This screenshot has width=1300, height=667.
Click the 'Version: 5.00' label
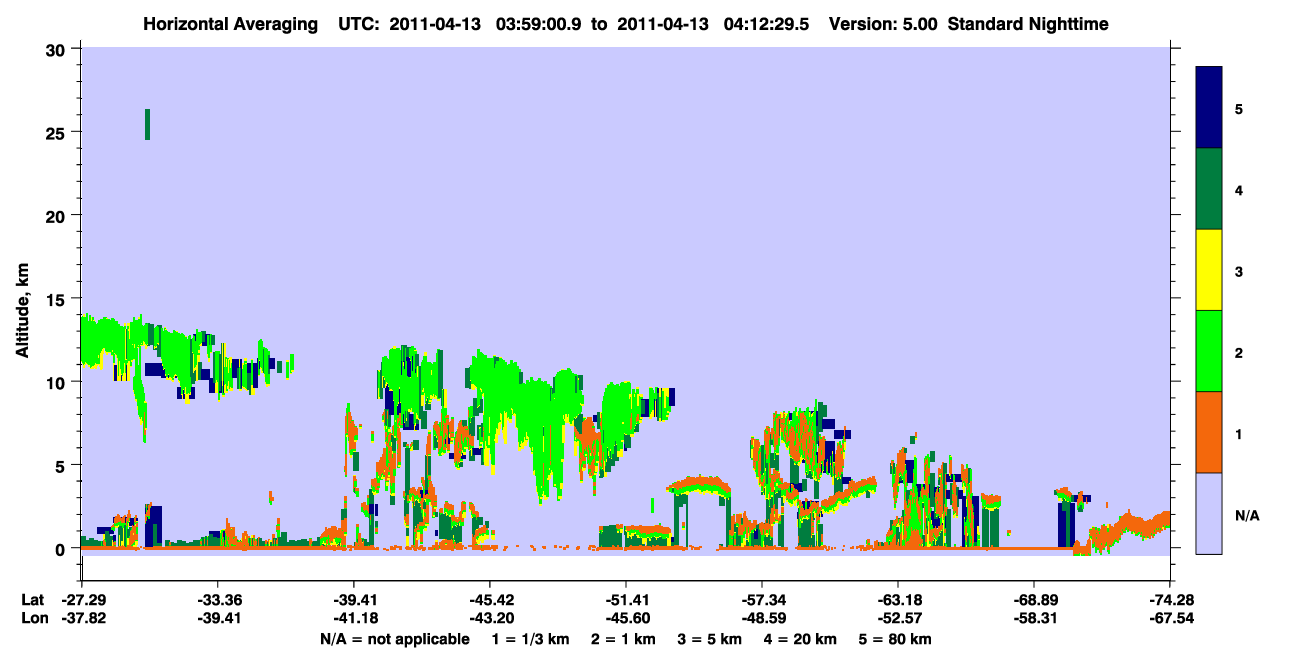883,23
